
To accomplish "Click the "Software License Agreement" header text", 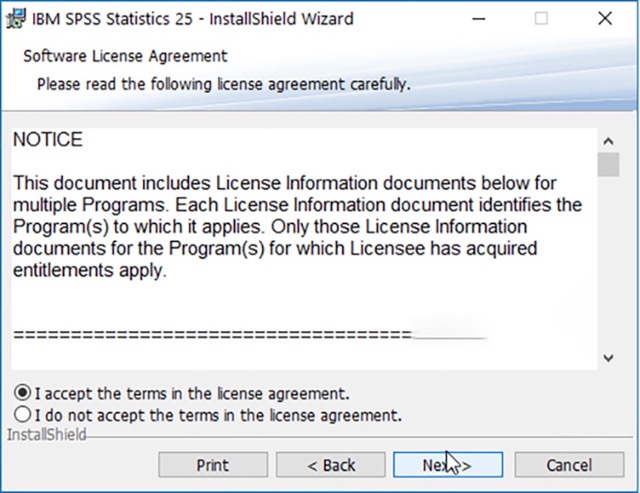I will click(125, 56).
